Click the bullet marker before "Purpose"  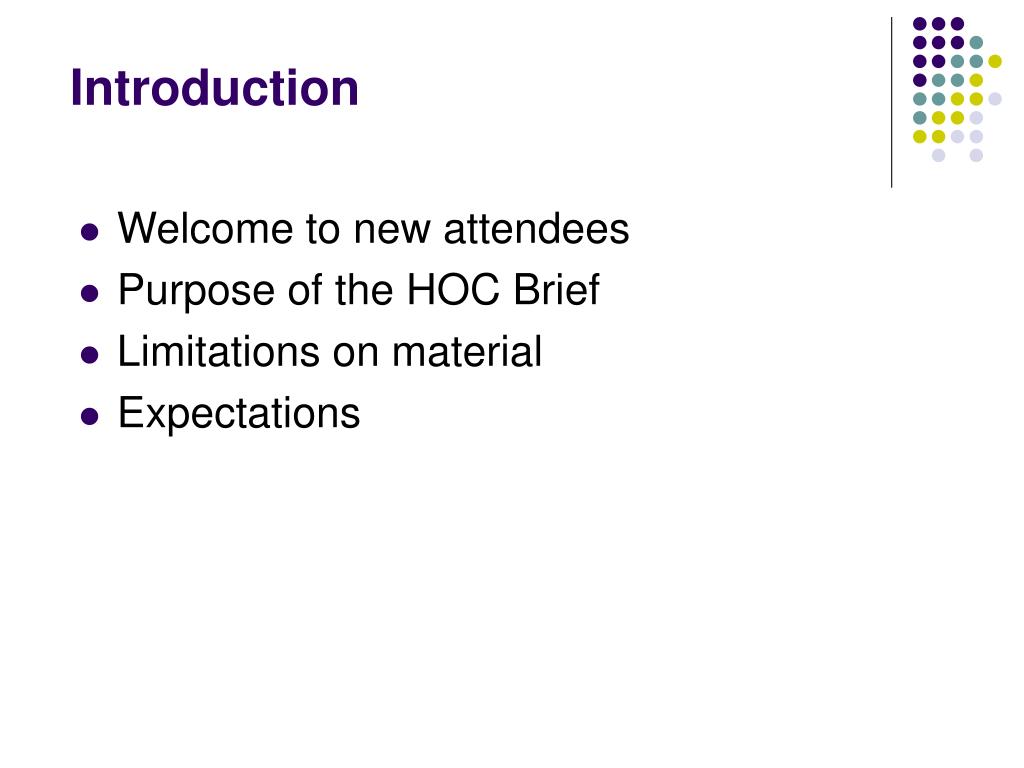(89, 293)
